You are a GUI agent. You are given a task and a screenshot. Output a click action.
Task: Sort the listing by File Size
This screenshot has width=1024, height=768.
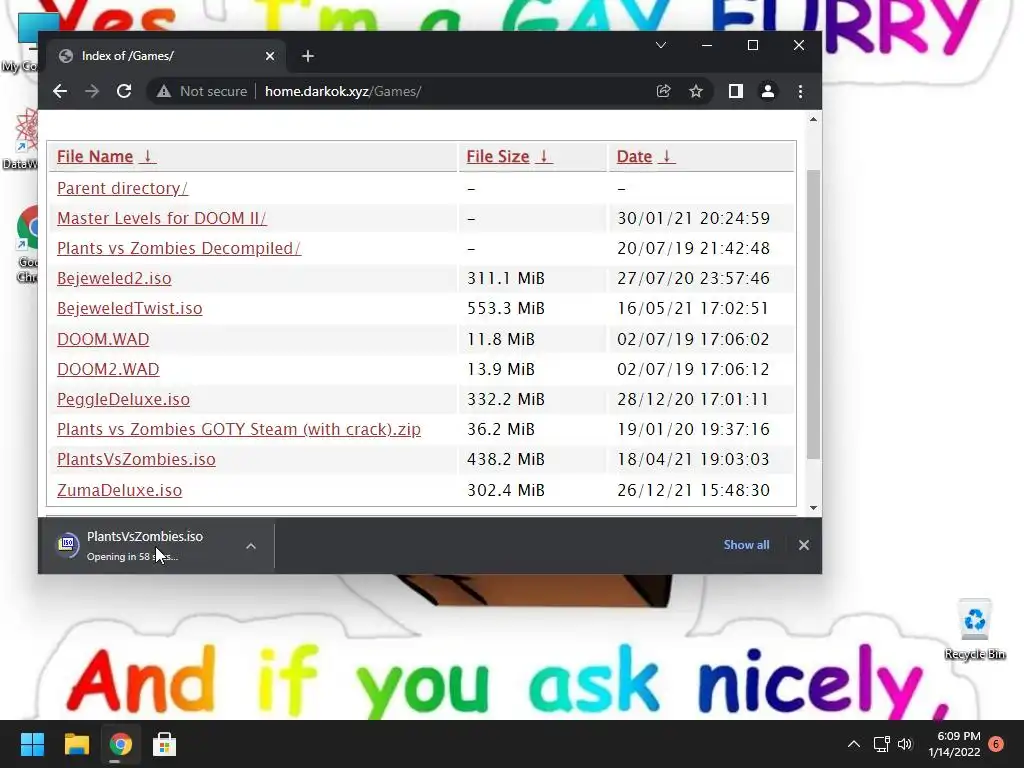[x=498, y=157]
